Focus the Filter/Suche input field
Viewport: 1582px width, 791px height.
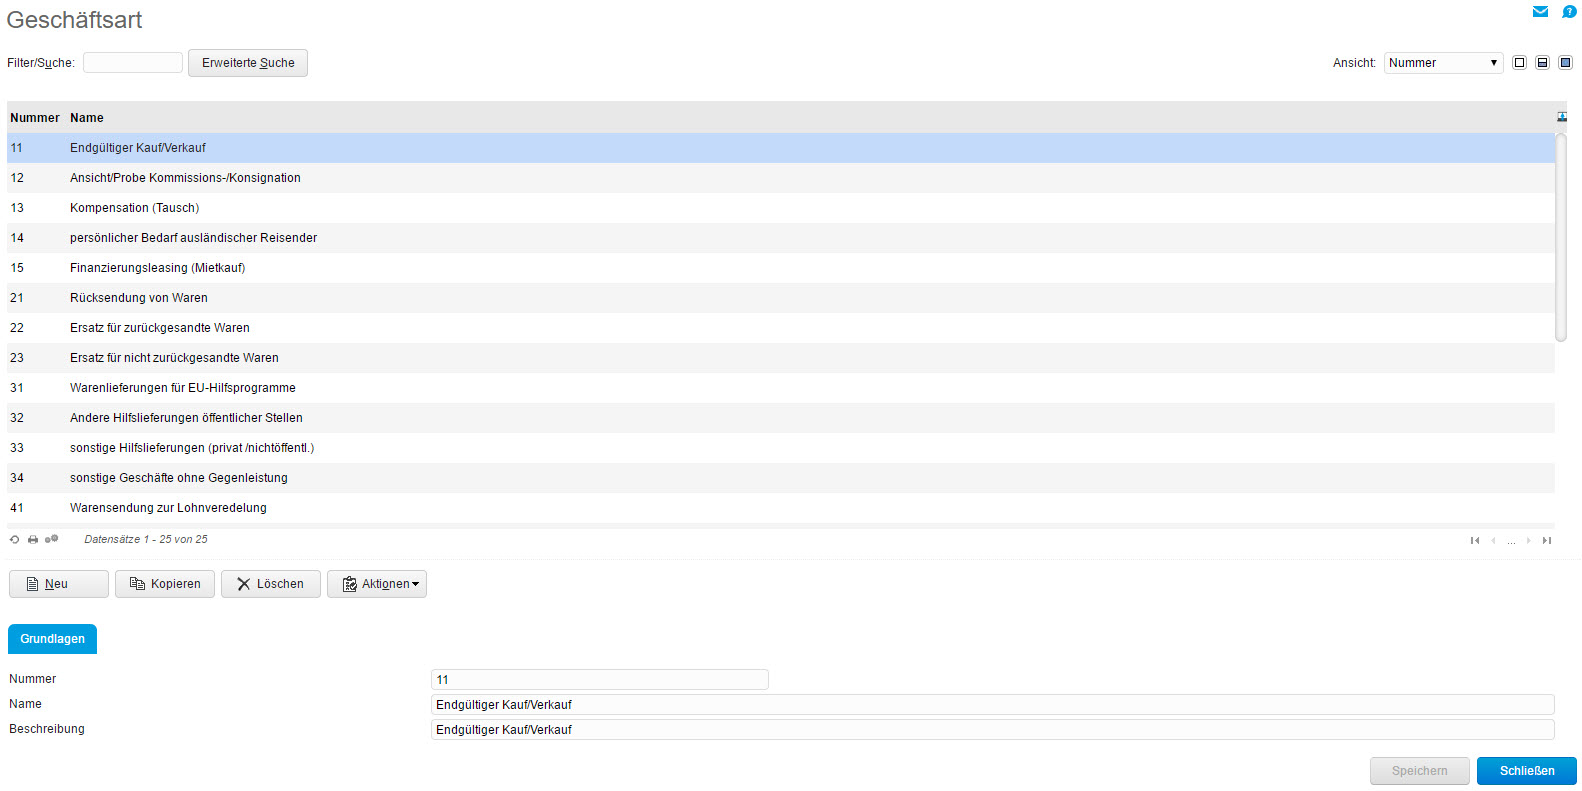pos(133,63)
